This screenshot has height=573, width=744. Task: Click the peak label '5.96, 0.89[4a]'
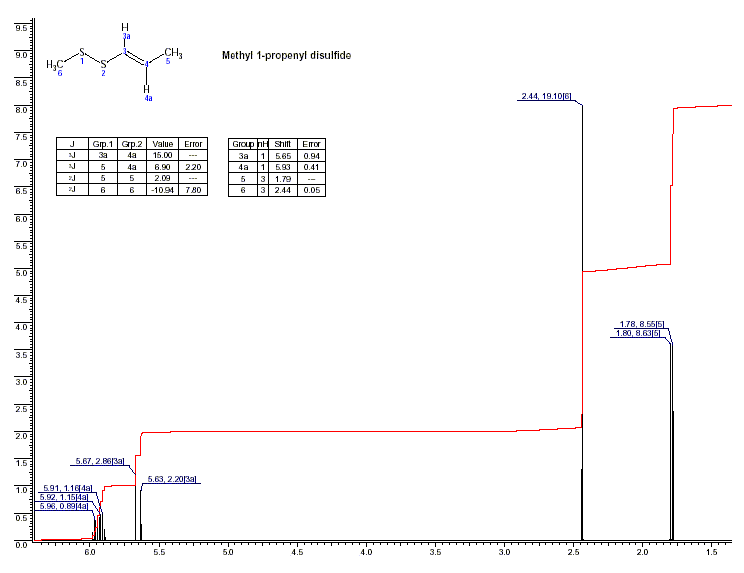coord(64,506)
